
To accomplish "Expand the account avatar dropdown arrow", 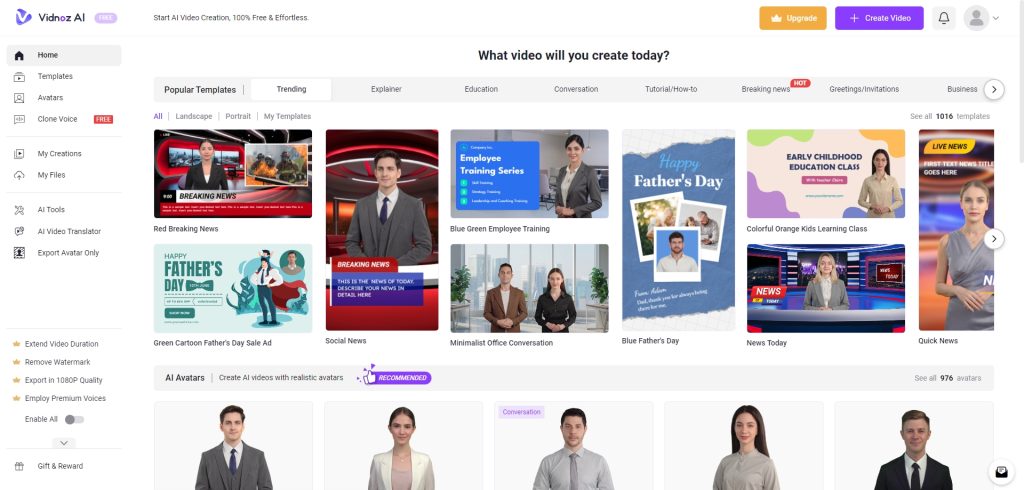I will 996,18.
